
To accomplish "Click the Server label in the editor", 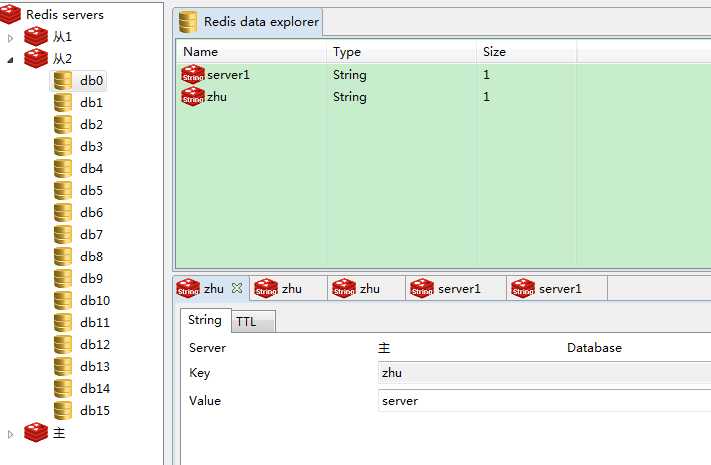I will 207,348.
